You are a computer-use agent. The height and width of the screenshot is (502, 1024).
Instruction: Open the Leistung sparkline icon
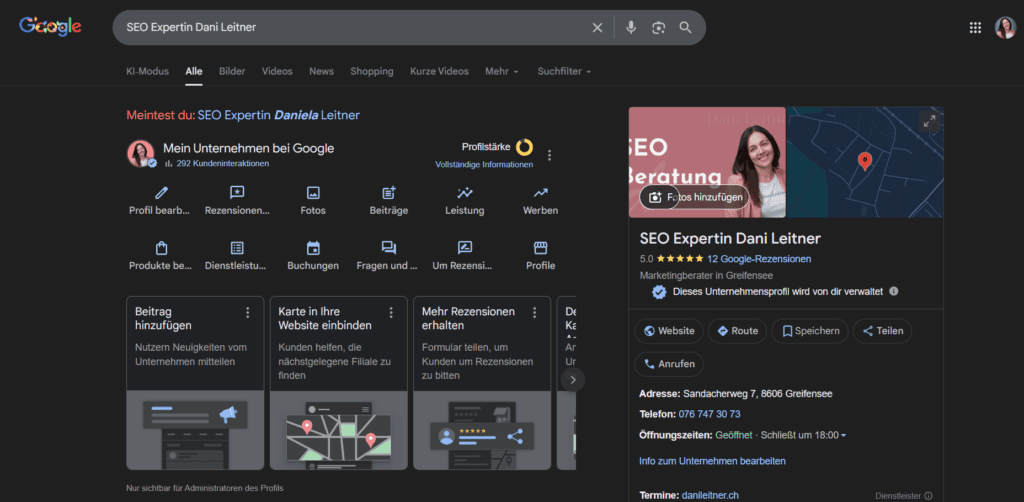464,193
